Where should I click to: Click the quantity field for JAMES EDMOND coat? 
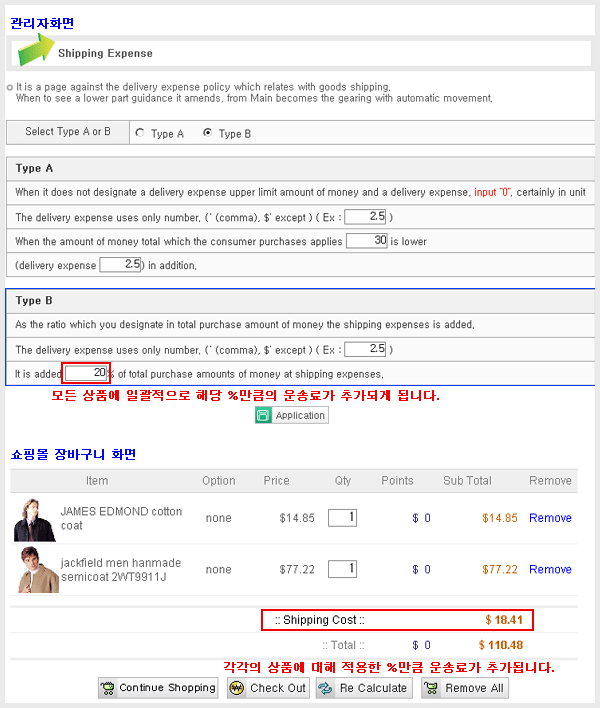point(342,517)
